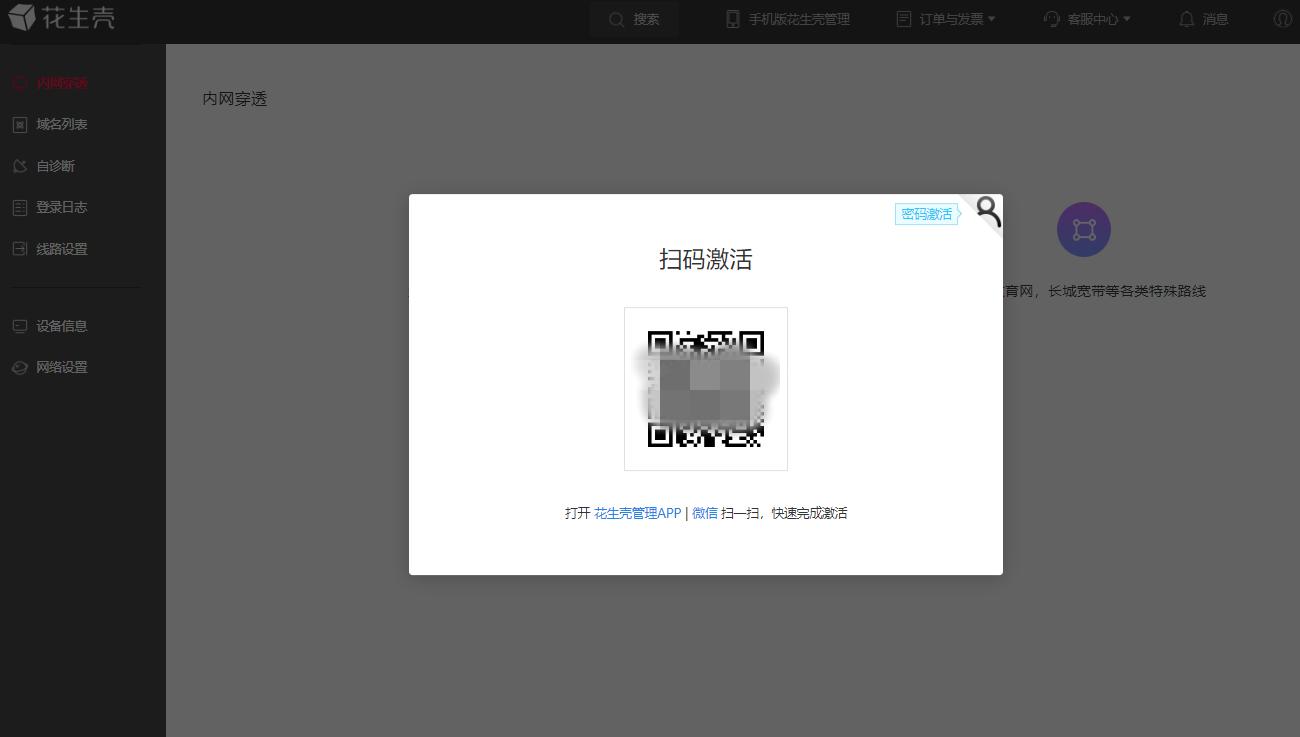Screen dimensions: 1300x737
Task: Expand the 客服中心 dropdown
Action: pos(1087,19)
